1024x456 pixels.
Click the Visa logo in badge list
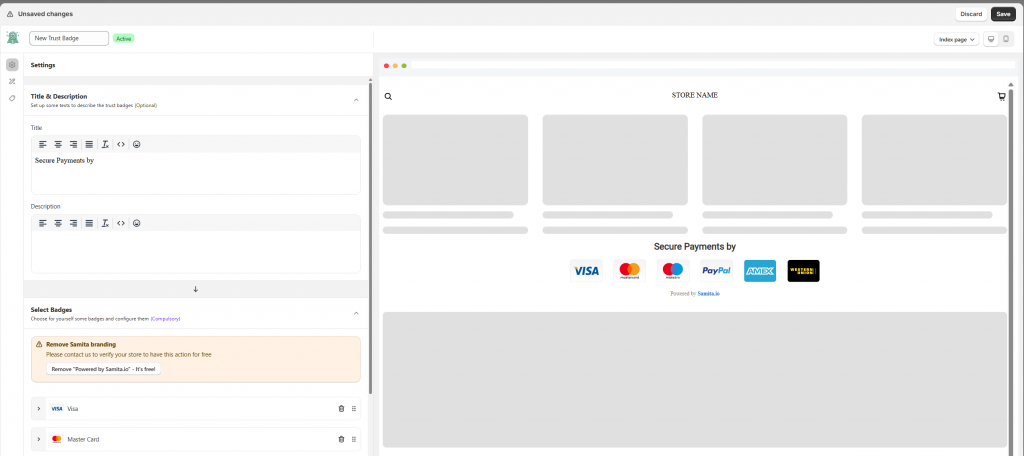[57, 409]
